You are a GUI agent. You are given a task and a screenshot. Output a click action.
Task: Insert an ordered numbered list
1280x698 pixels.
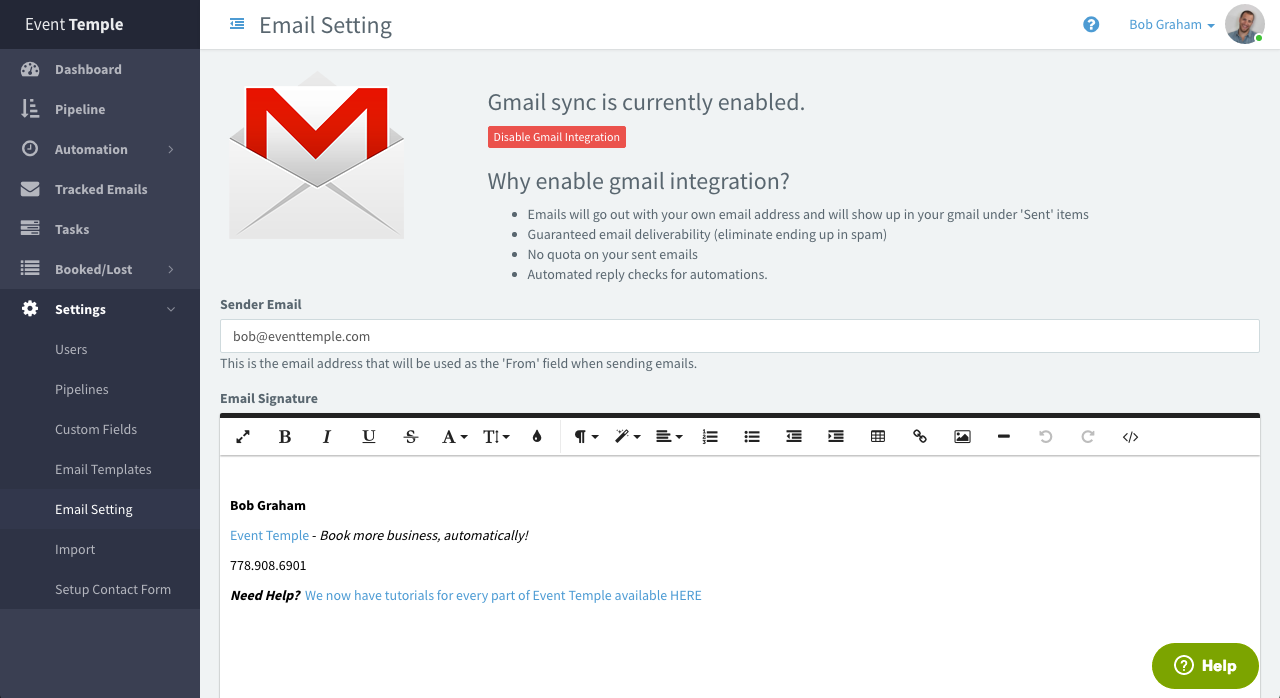710,437
